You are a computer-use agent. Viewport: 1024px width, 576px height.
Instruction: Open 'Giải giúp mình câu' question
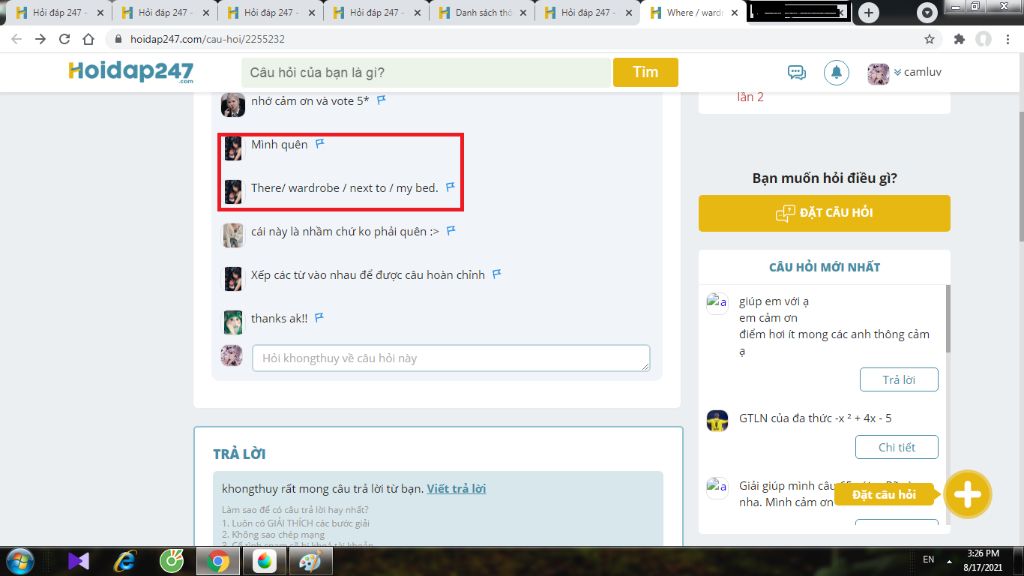coord(787,494)
